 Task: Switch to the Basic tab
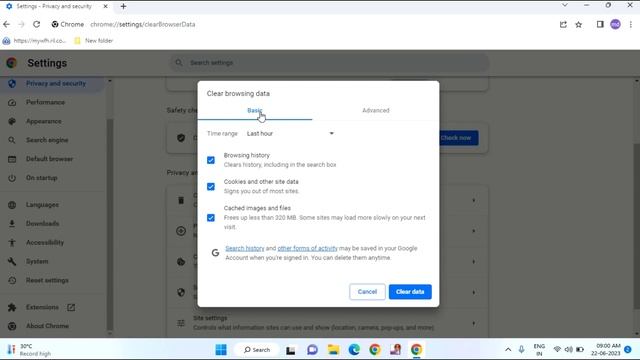(x=255, y=111)
